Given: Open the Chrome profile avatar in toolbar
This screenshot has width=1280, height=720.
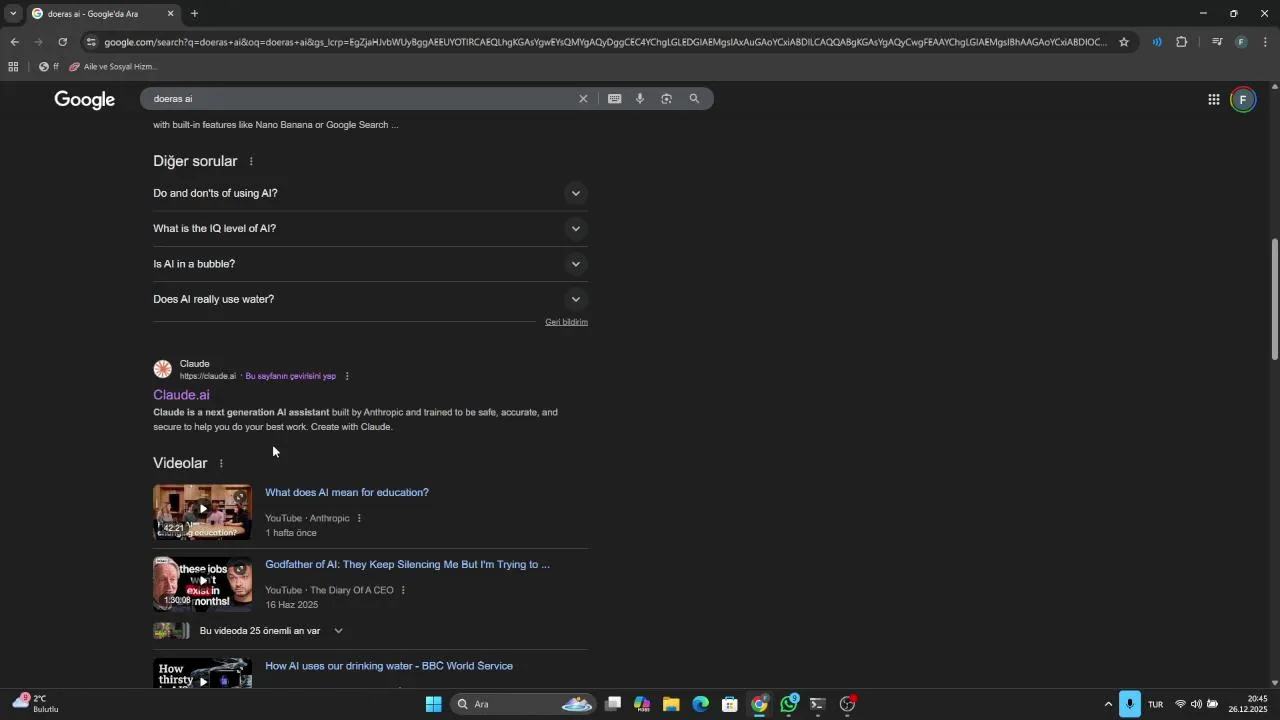Looking at the screenshot, I should click(1241, 42).
